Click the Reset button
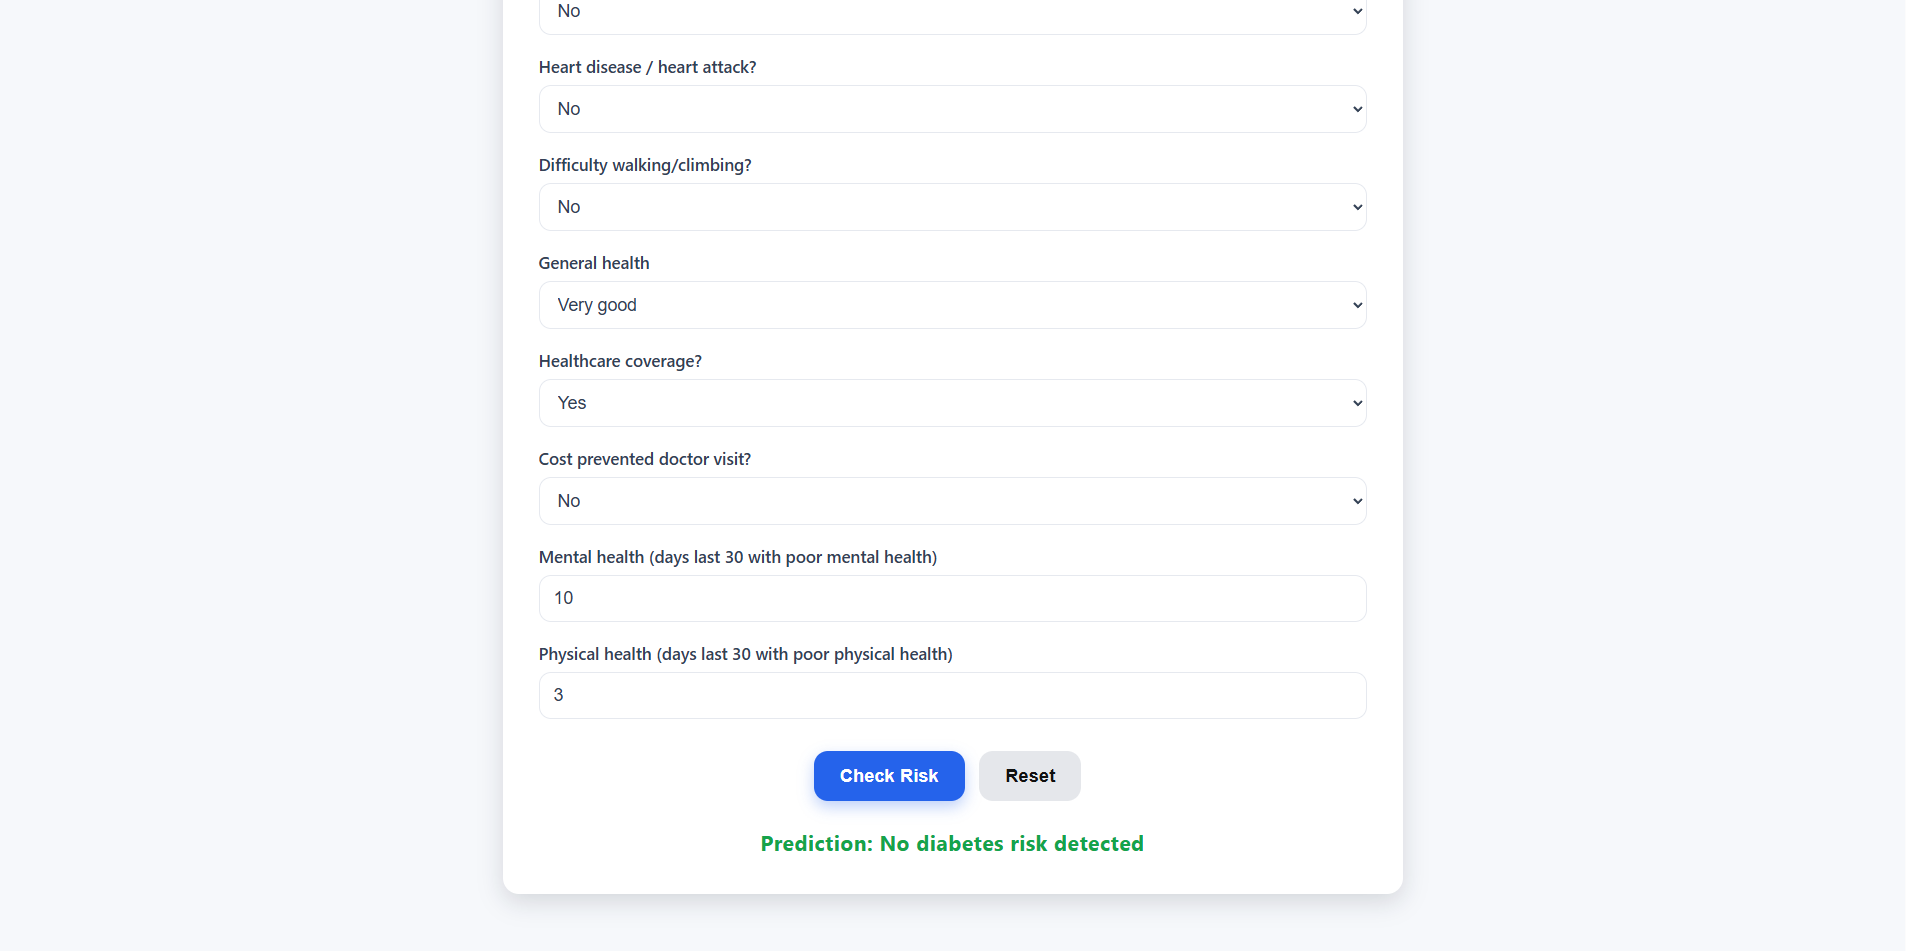Screen dimensions: 1906x951 [x=1030, y=776]
